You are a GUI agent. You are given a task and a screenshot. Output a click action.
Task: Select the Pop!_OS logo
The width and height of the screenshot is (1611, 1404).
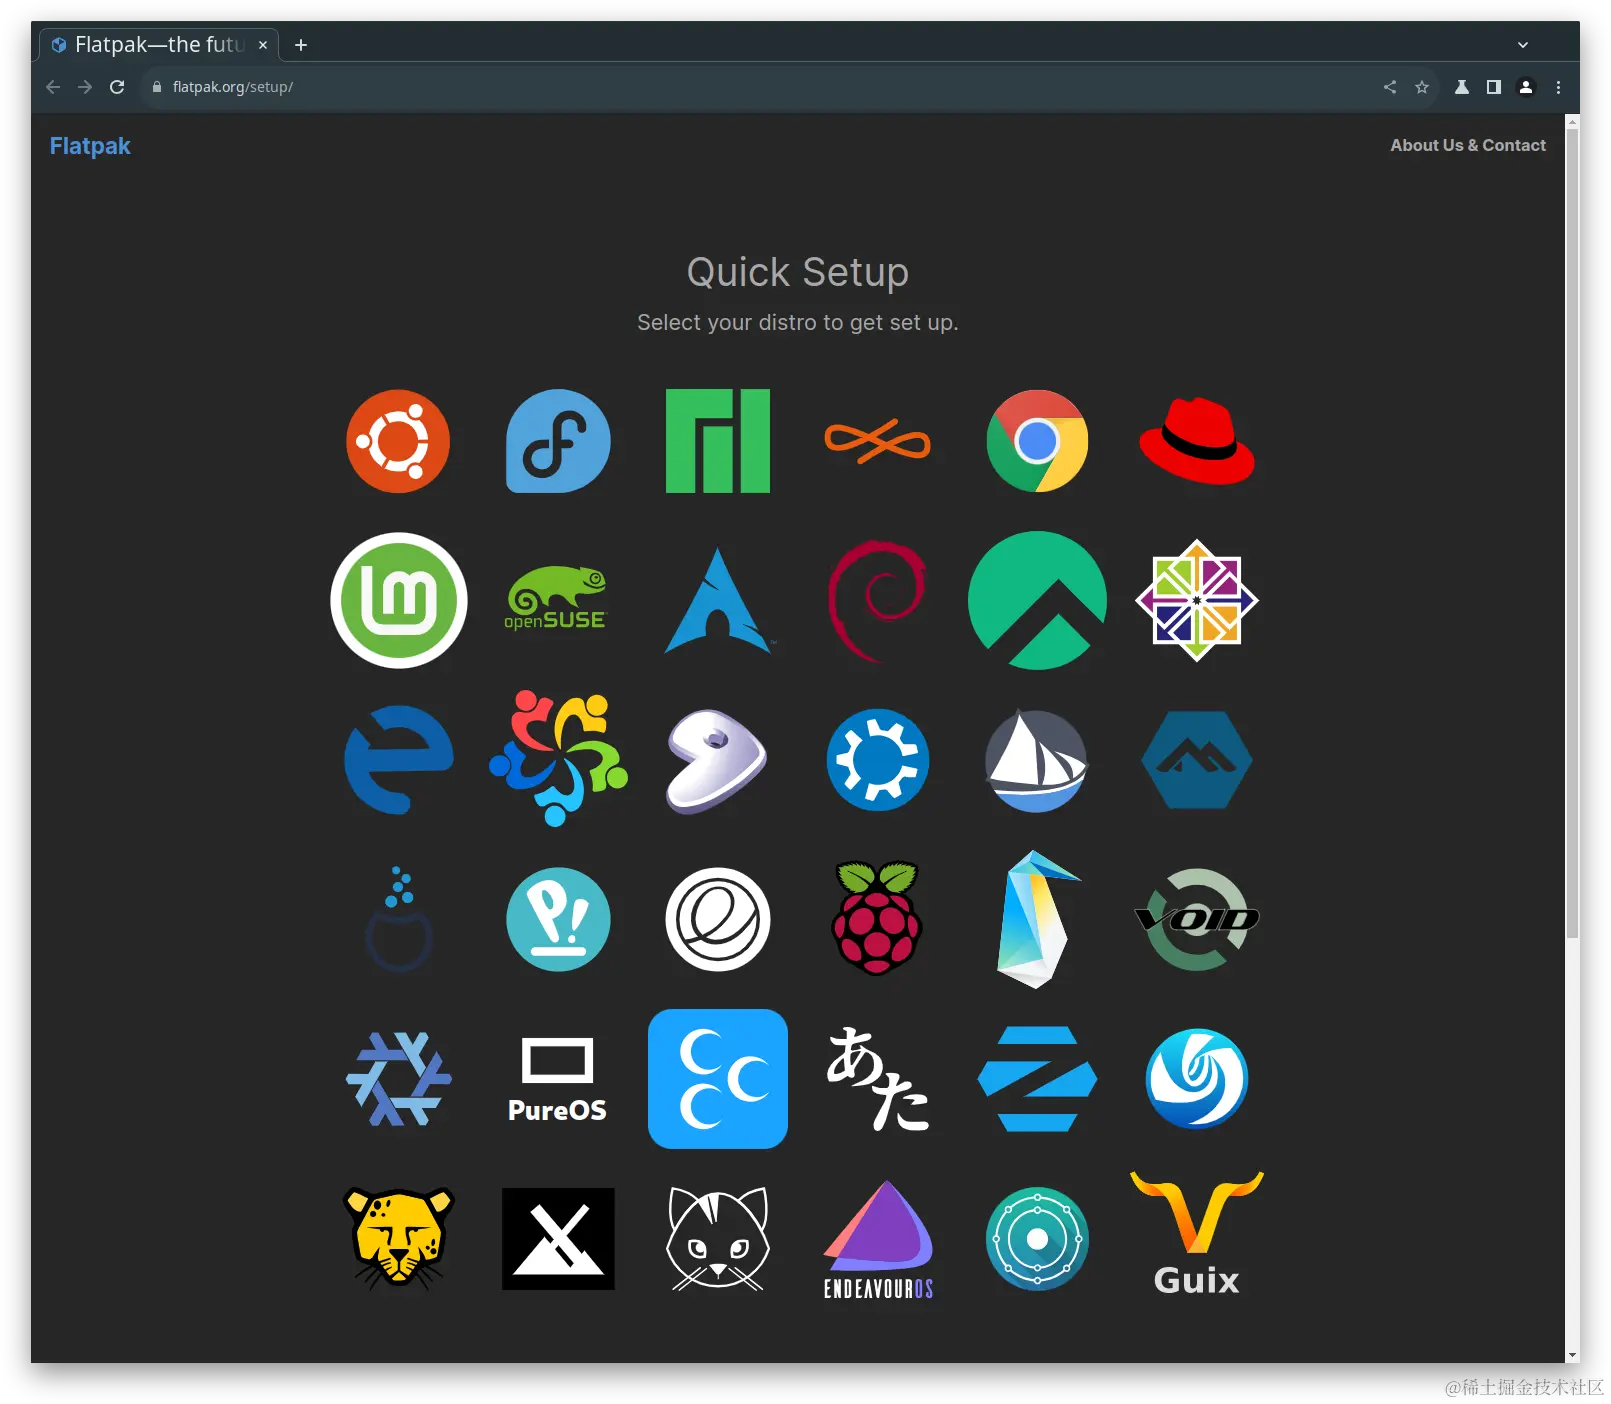[x=558, y=919]
